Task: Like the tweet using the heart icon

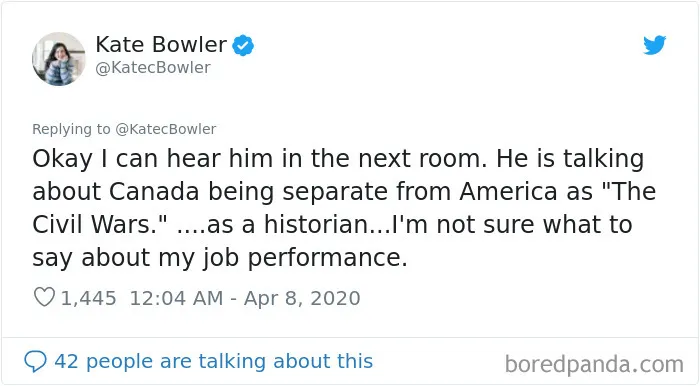Action: pyautogui.click(x=44, y=297)
